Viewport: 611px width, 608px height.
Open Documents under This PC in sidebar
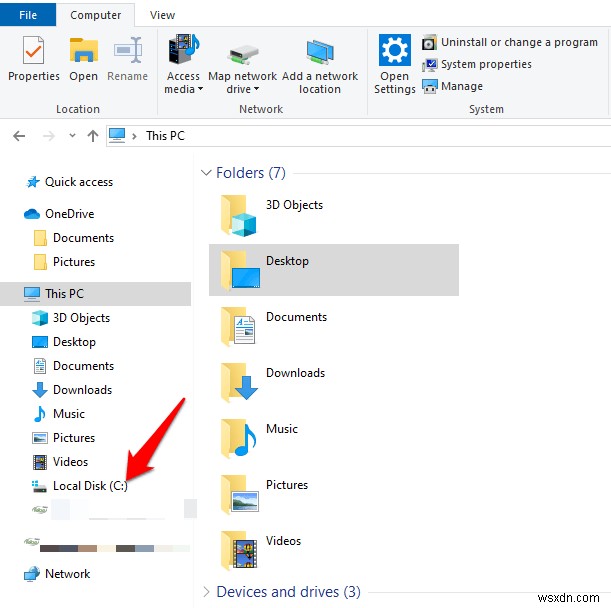74,366
